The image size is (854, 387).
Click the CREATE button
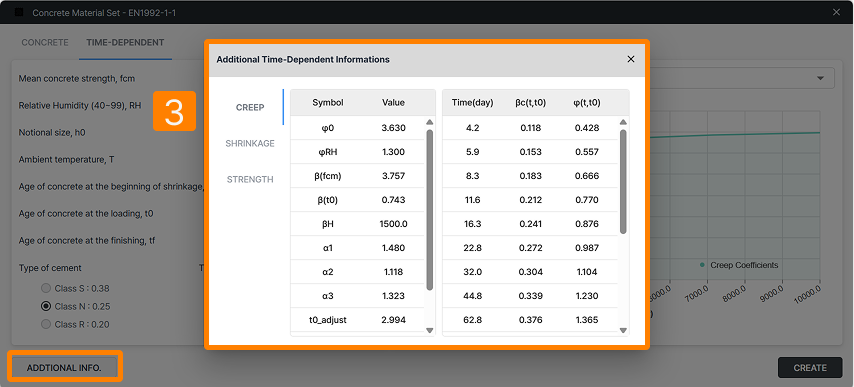tap(810, 368)
